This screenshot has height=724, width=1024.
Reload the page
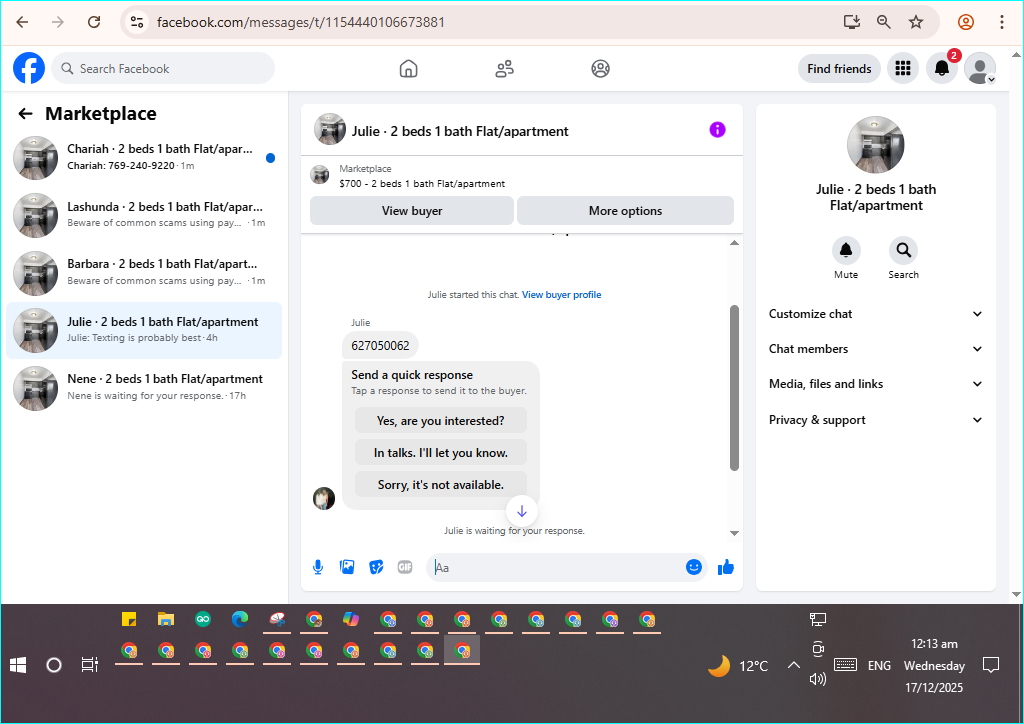[x=94, y=22]
